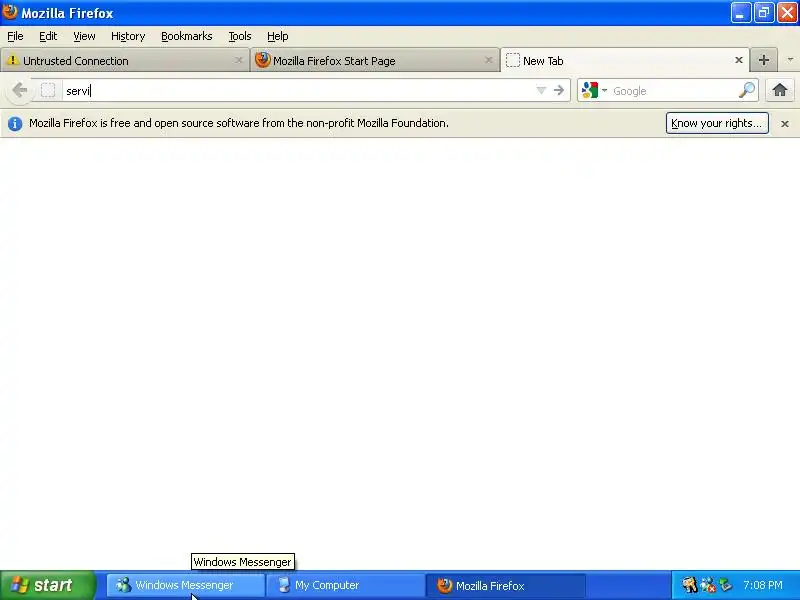
Task: Click the warning icon on Untrusted Connection tab
Action: (13, 60)
